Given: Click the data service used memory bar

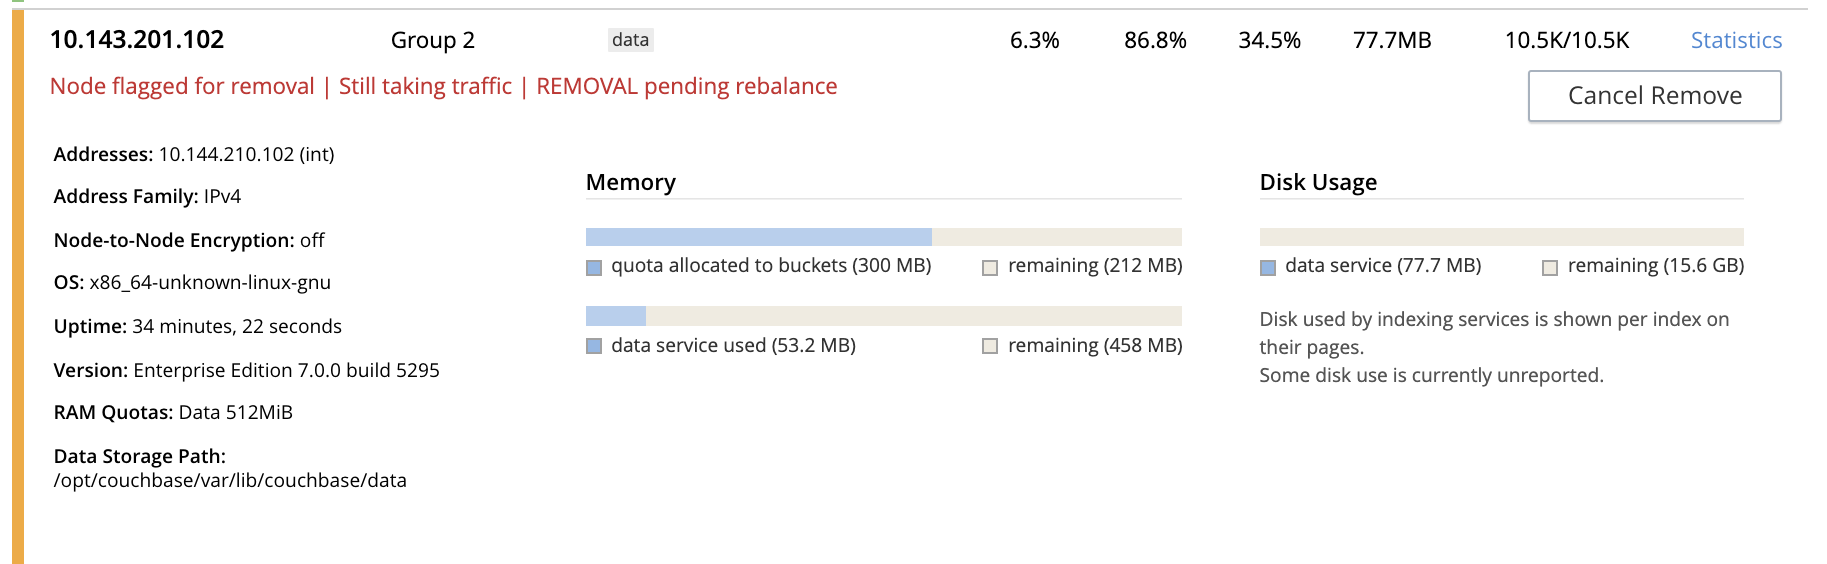Looking at the screenshot, I should (x=616, y=316).
